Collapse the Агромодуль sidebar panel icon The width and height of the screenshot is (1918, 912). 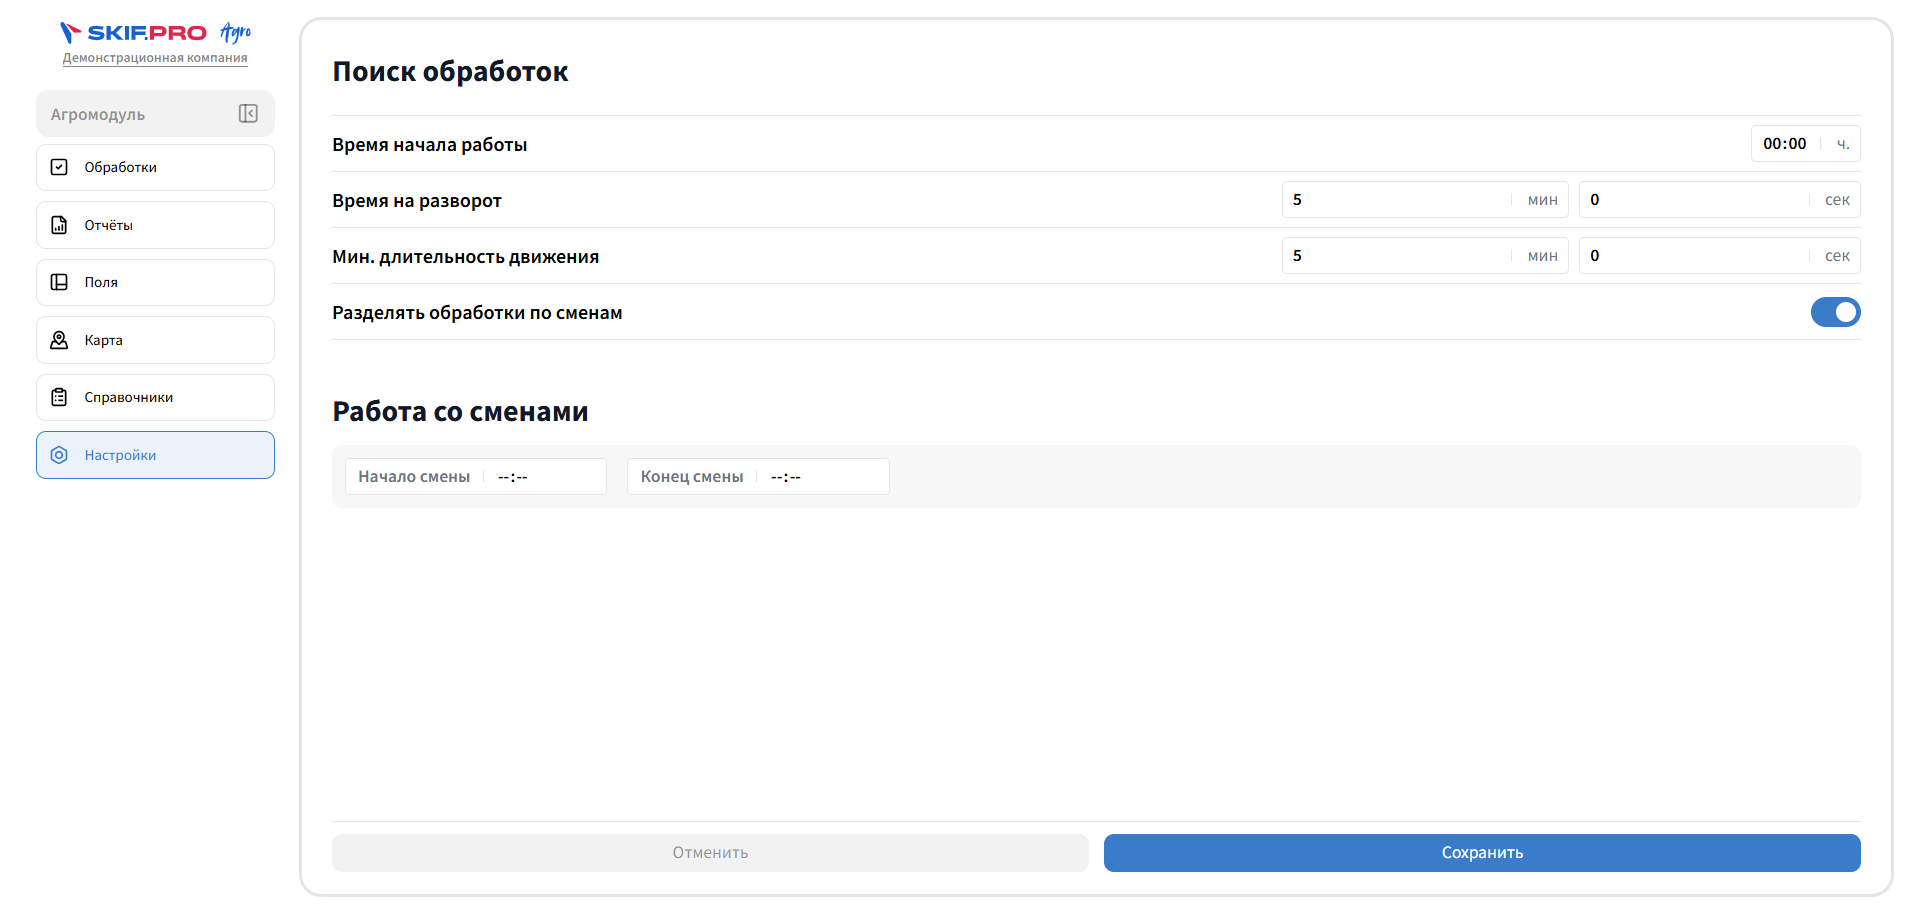click(x=248, y=114)
